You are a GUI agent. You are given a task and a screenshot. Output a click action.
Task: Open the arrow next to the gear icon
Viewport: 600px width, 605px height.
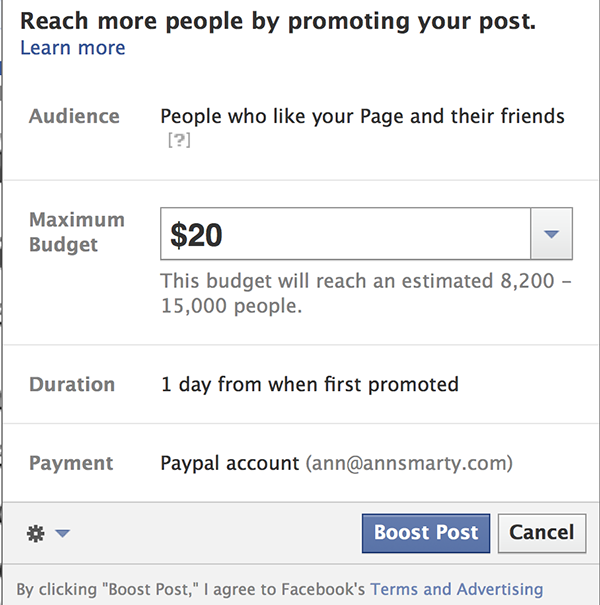pos(62,533)
